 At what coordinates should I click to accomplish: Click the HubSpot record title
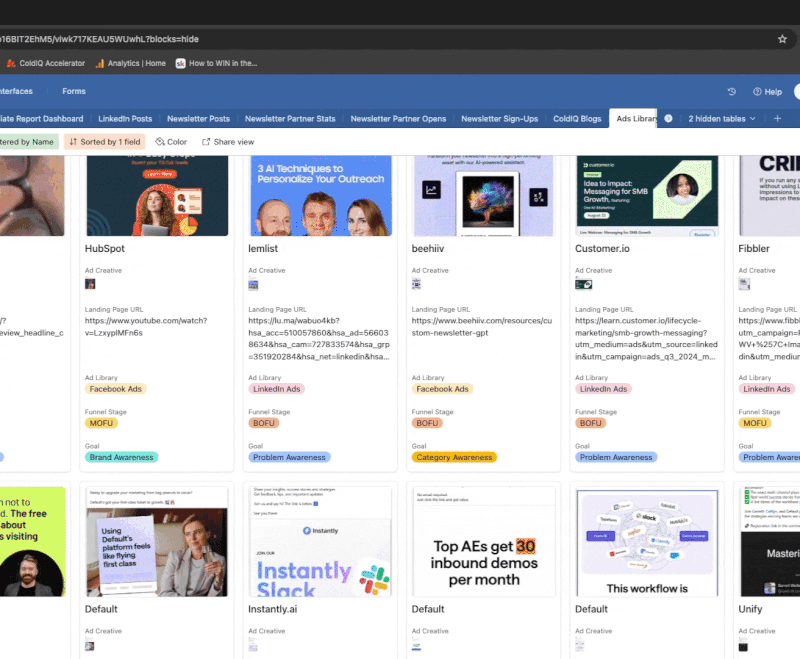click(x=105, y=248)
